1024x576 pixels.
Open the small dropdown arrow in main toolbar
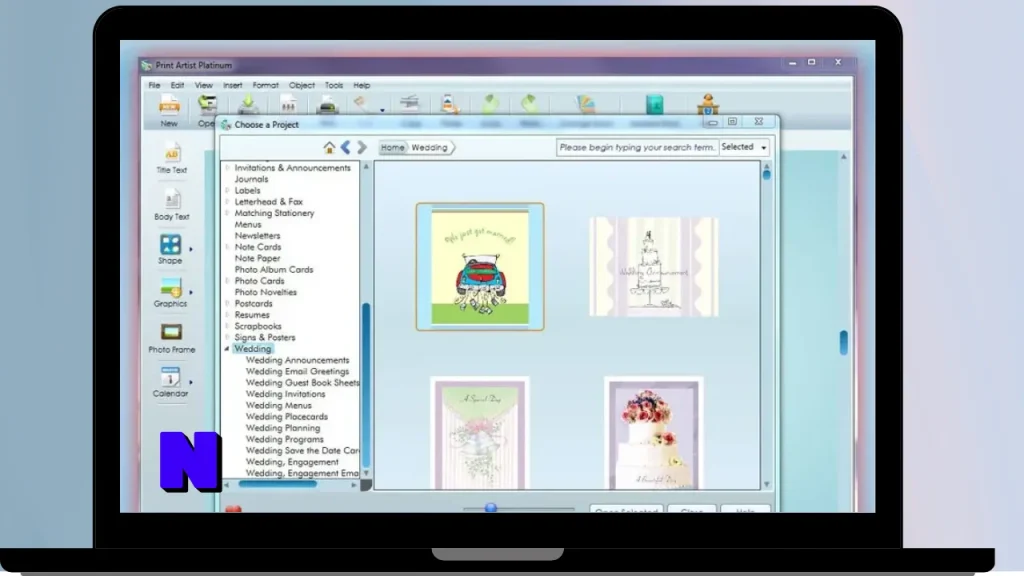[x=382, y=110]
